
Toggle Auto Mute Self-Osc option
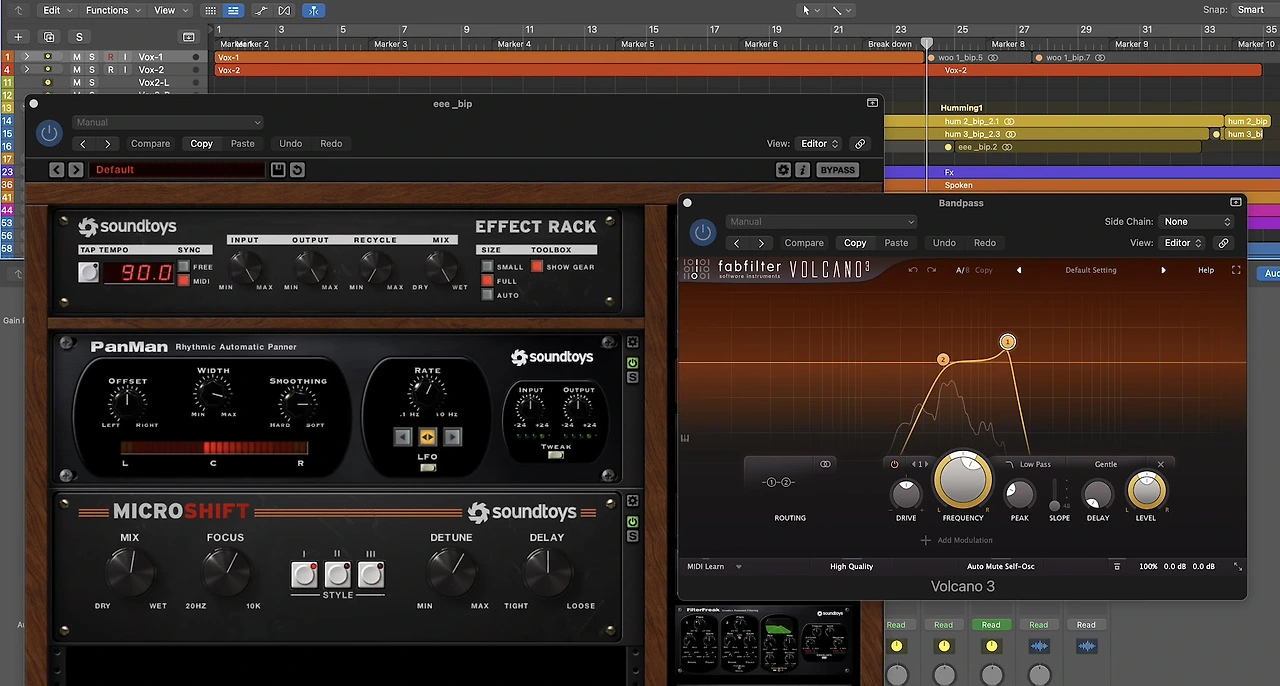coord(1000,567)
